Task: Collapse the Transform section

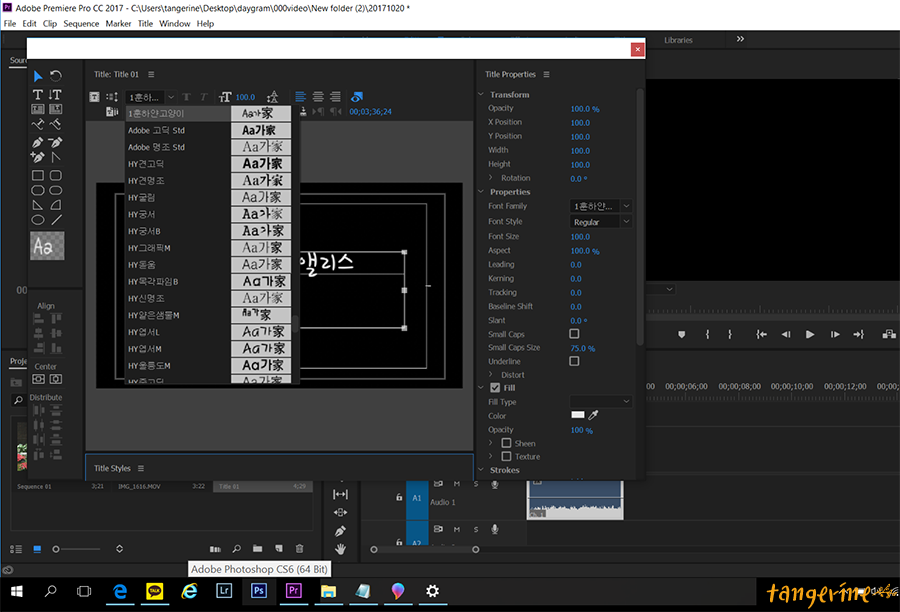Action: pos(481,94)
